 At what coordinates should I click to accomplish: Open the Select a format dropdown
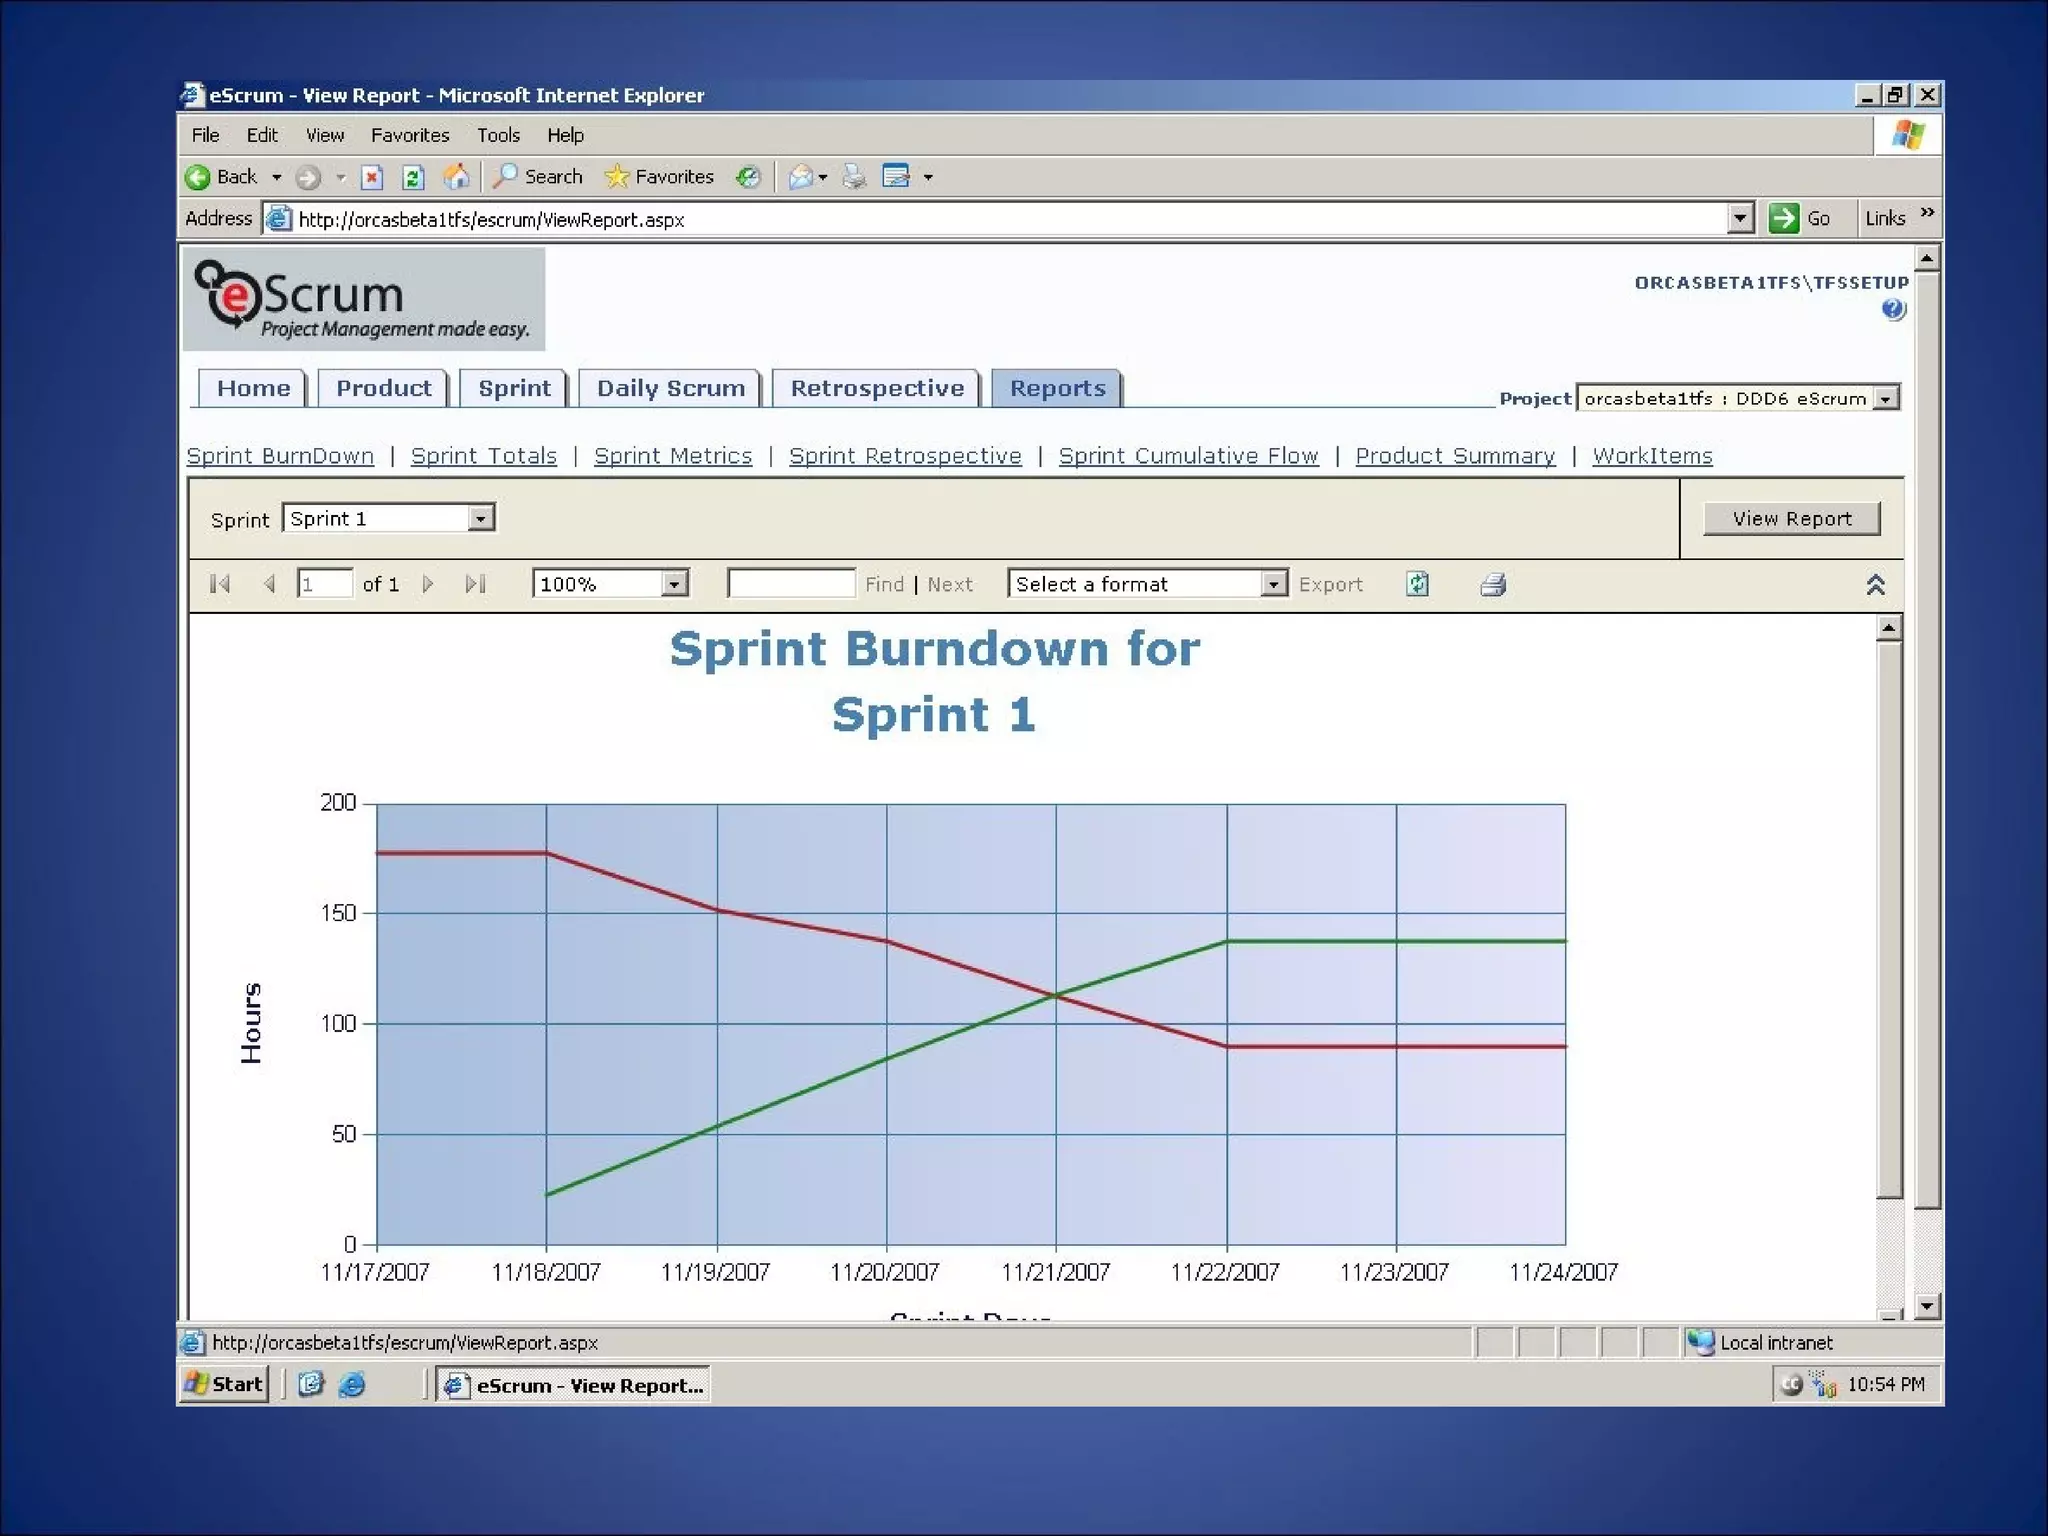click(x=1272, y=584)
